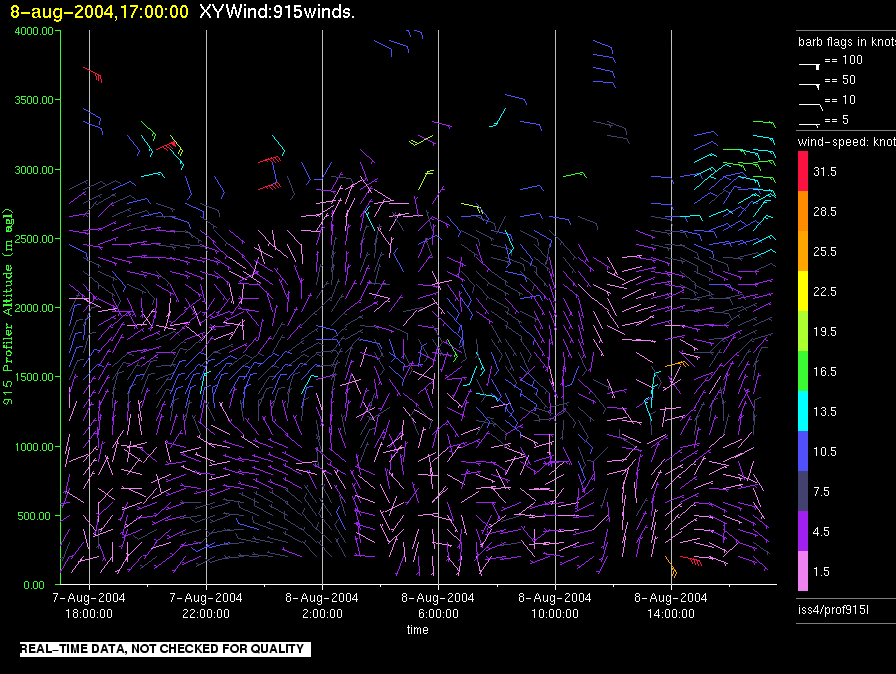Click the 25.5 wind-speed scale value
This screenshot has height=674, width=896.
[x=825, y=252]
